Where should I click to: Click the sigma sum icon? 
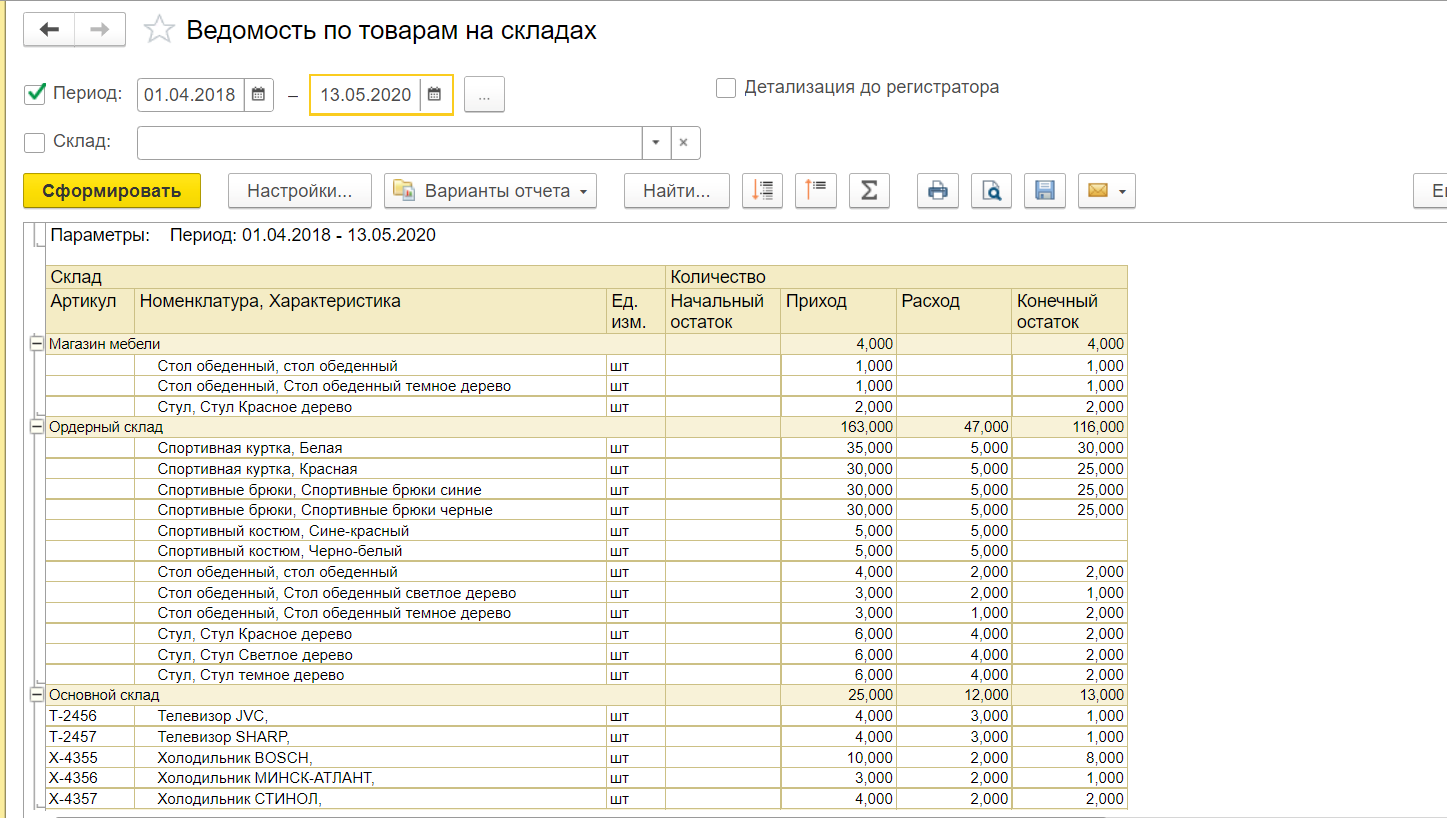pyautogui.click(x=869, y=190)
